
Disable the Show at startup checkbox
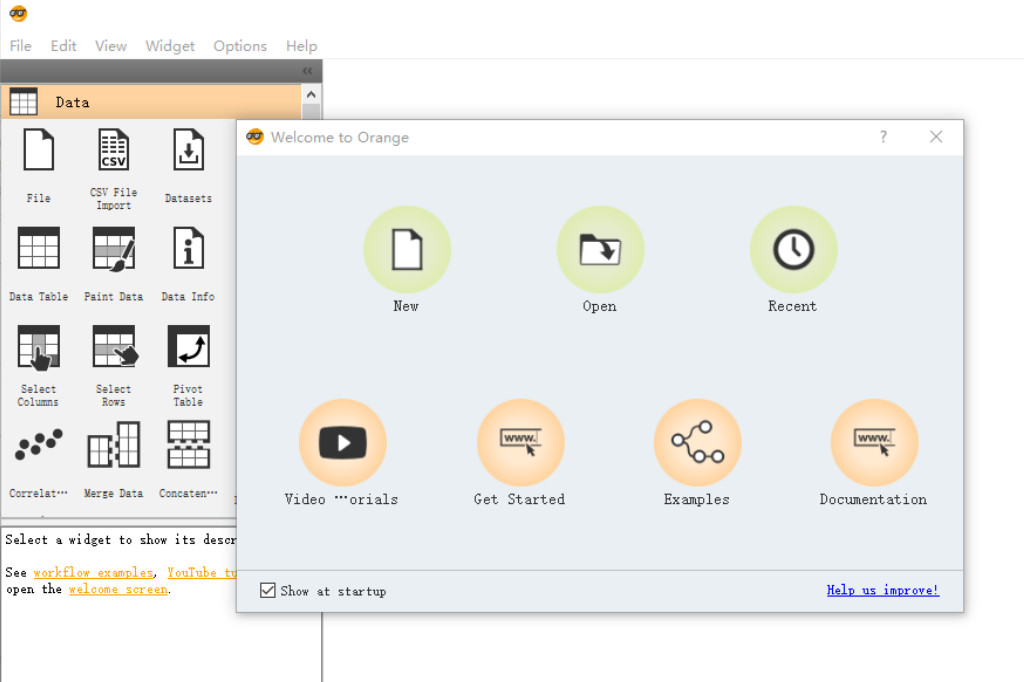tap(268, 591)
